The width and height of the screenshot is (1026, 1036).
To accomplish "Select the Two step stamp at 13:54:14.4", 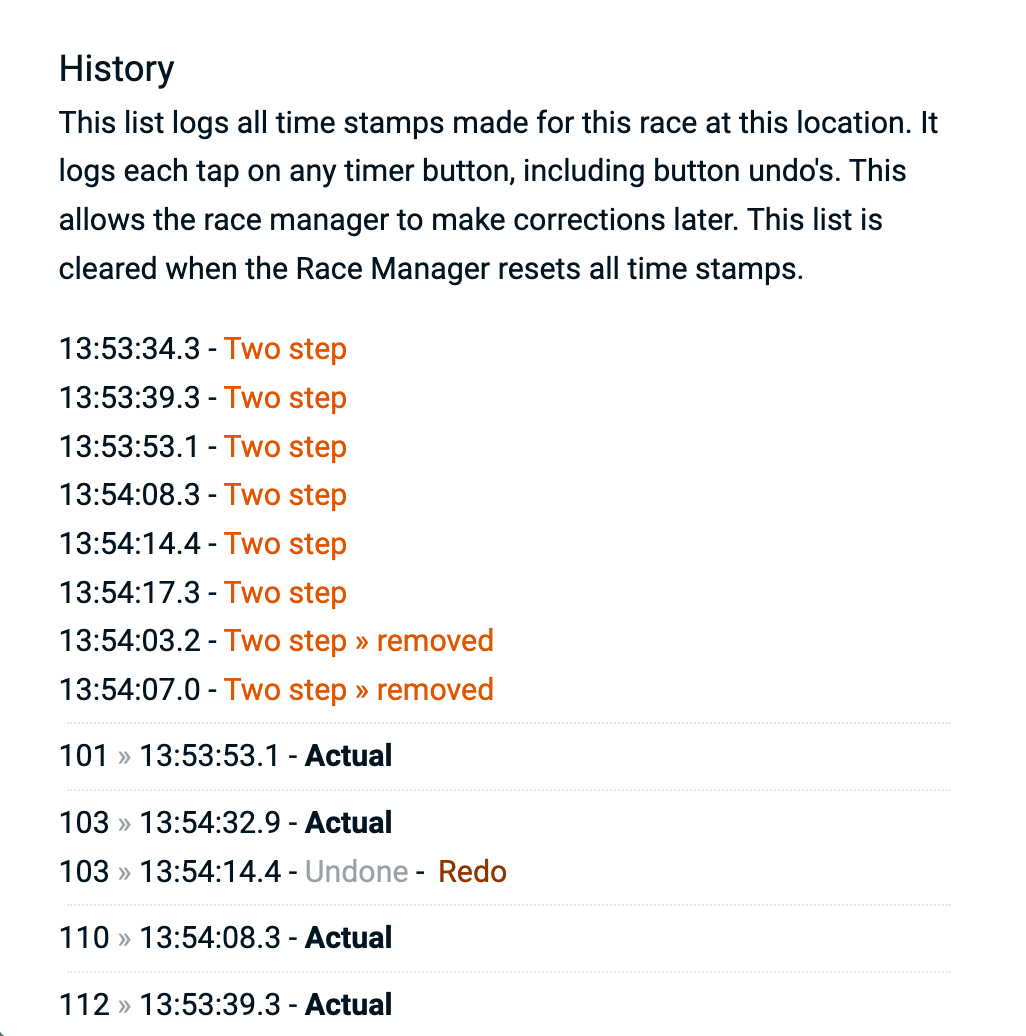I will coord(285,544).
